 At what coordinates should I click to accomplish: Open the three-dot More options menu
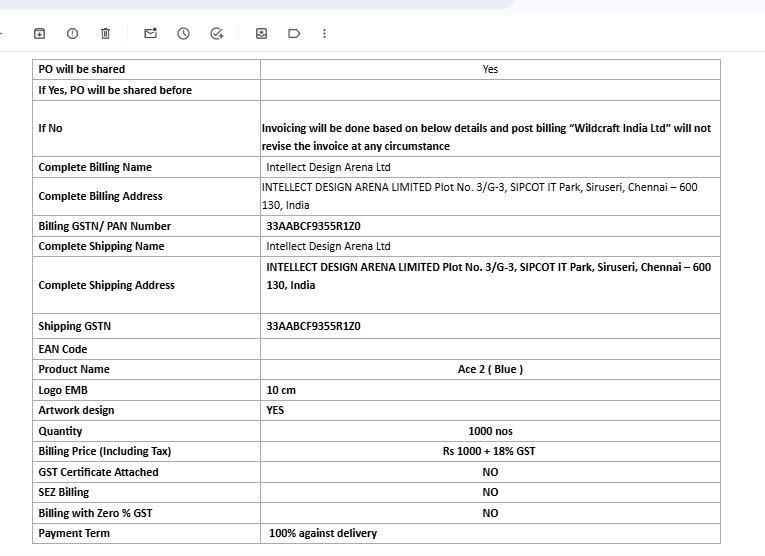[324, 33]
